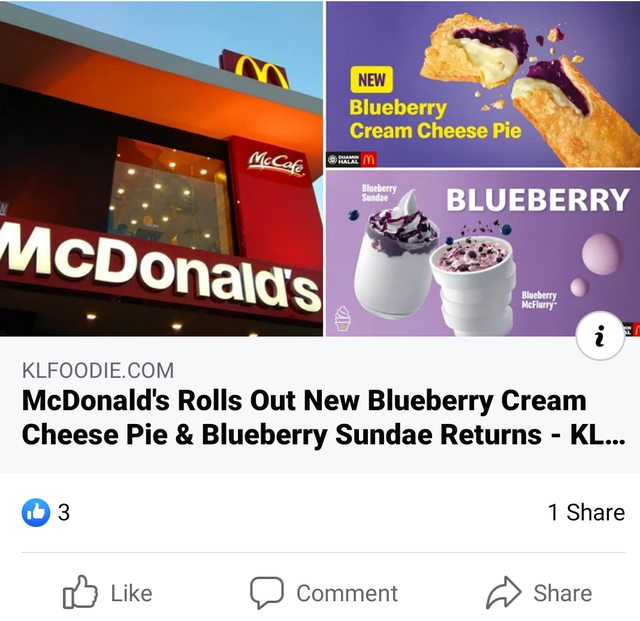The width and height of the screenshot is (640, 621).
Task: Click the McCafé sign in the photo
Action: 276,164
